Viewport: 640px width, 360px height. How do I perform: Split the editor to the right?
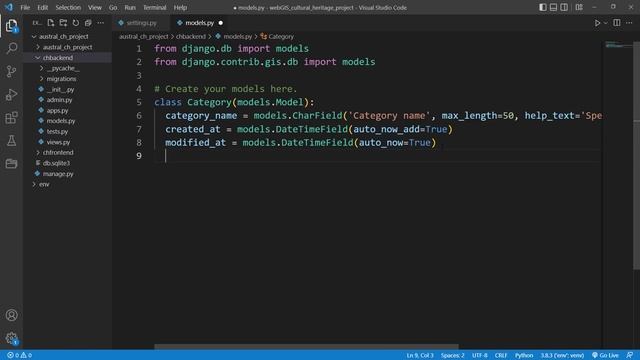pyautogui.click(x=617, y=23)
